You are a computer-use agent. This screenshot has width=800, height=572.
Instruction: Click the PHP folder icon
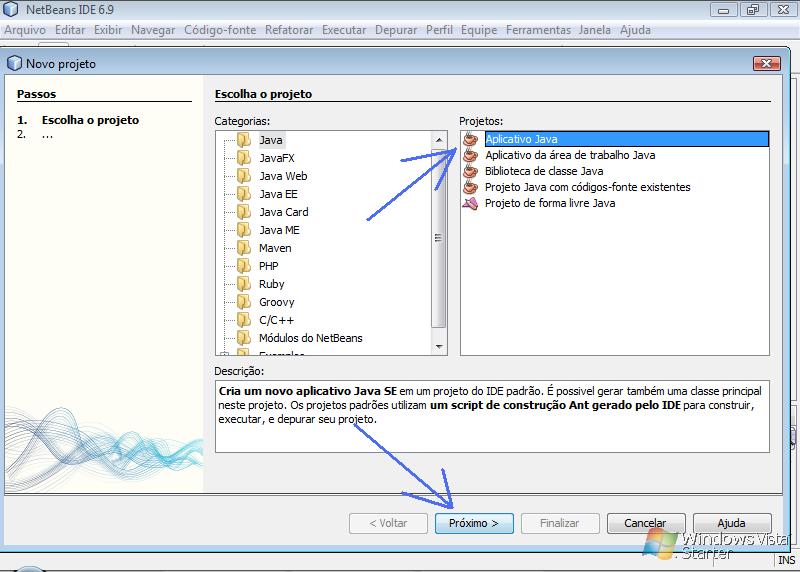click(x=244, y=266)
